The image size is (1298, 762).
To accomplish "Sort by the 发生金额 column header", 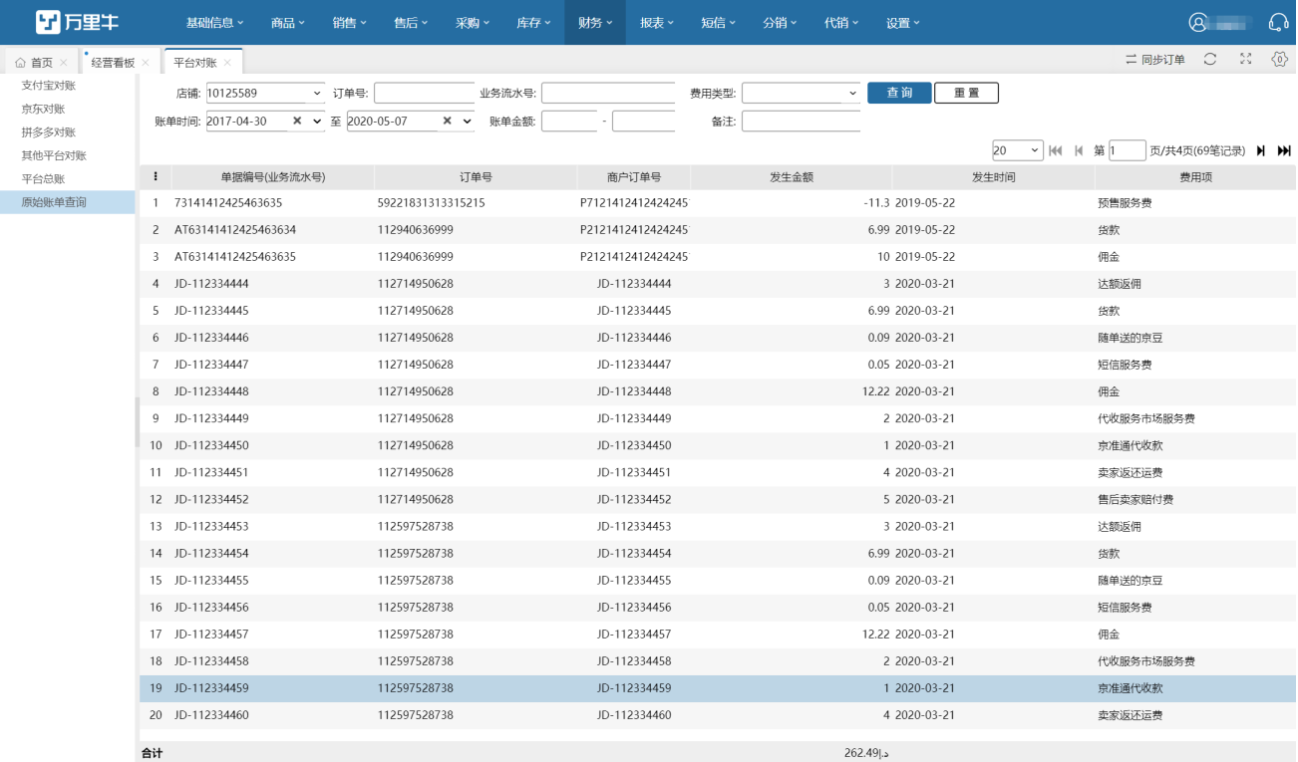I will tap(791, 177).
